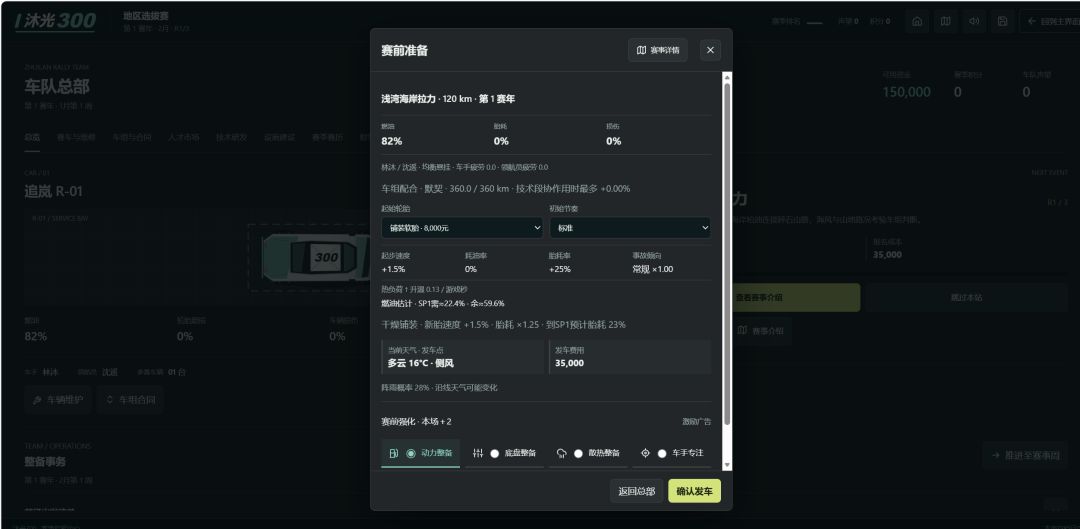Select the 车手专注 radio option
1080x529 pixels.
663,453
